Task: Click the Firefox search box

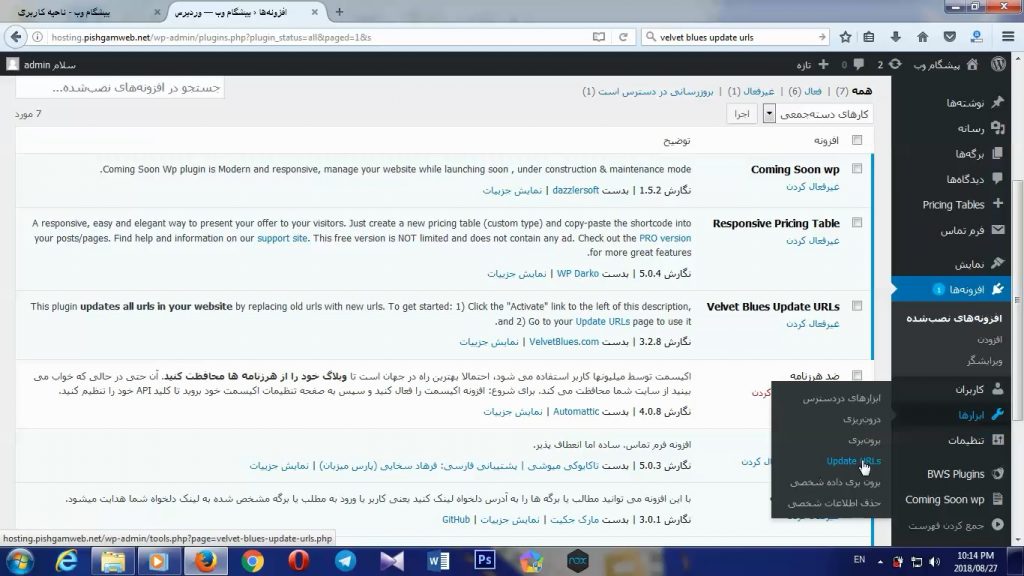Action: pyautogui.click(x=735, y=37)
